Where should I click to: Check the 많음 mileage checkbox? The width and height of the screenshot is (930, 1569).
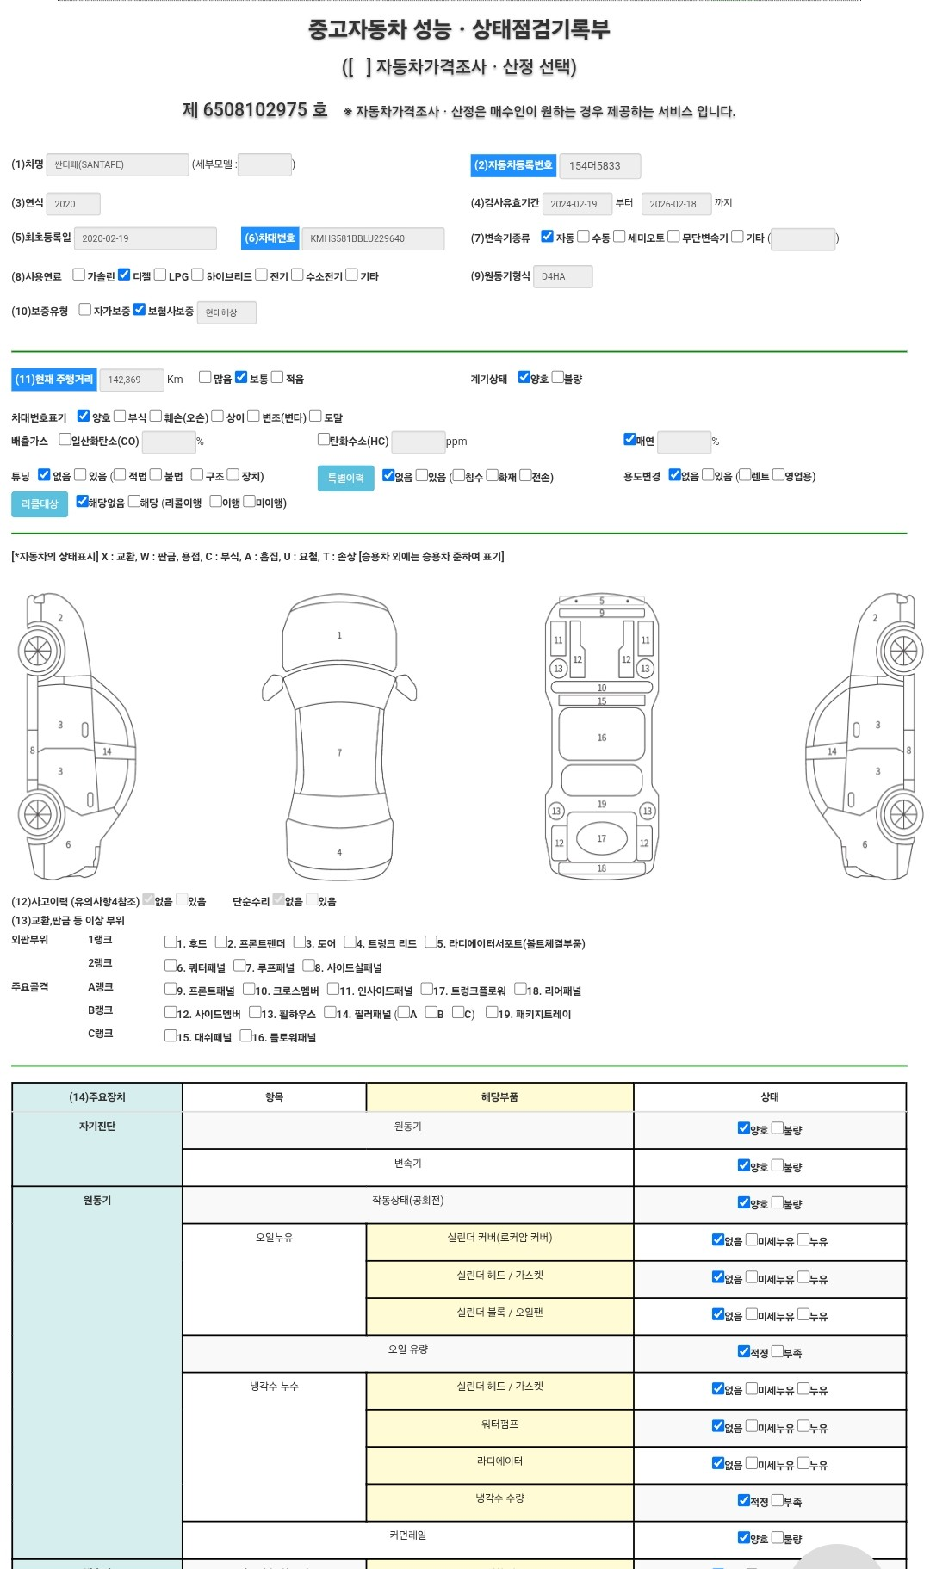point(205,377)
